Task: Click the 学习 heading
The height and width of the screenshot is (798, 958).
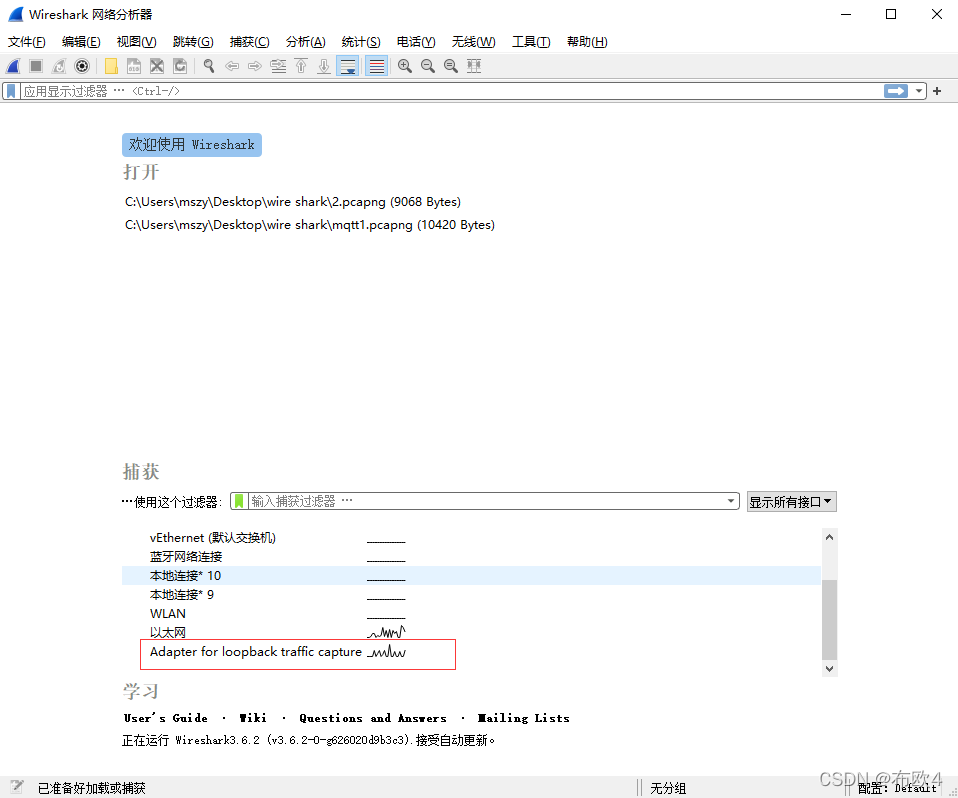Action: pyautogui.click(x=141, y=691)
